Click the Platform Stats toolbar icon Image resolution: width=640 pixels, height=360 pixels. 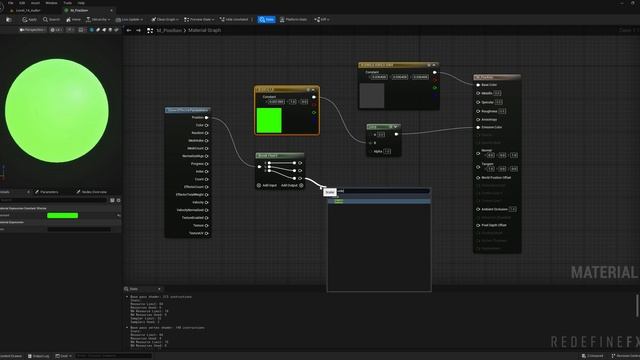(293, 20)
